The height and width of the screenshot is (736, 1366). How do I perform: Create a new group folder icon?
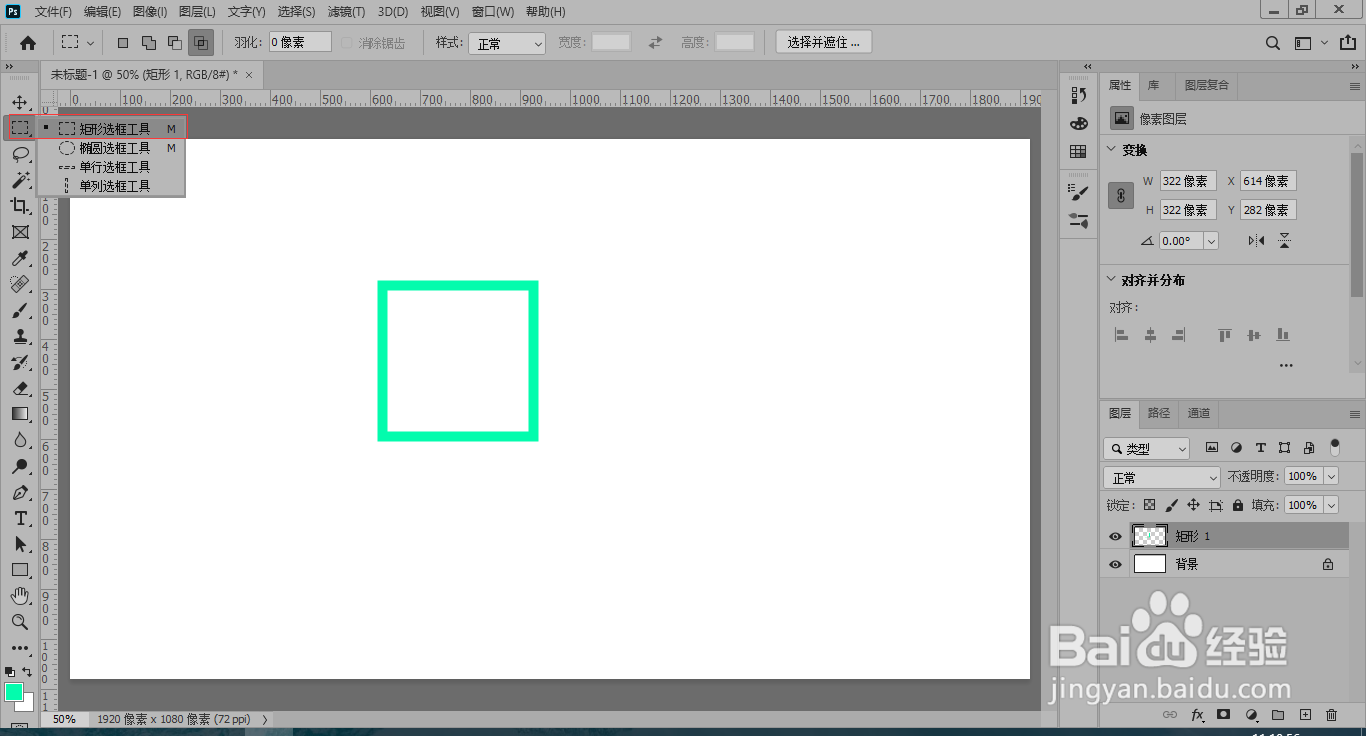[x=1278, y=715]
